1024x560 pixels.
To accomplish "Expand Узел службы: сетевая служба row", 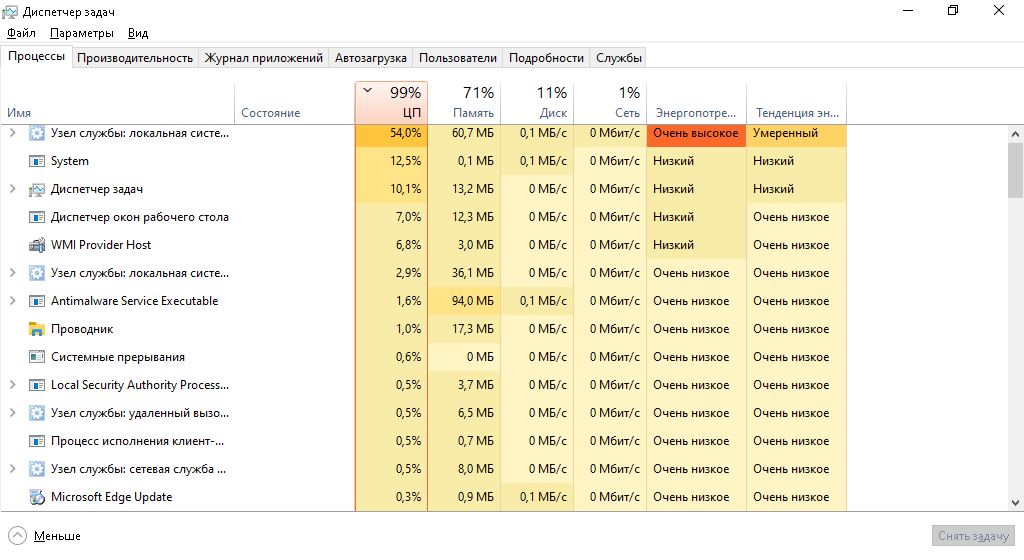I will [x=12, y=469].
